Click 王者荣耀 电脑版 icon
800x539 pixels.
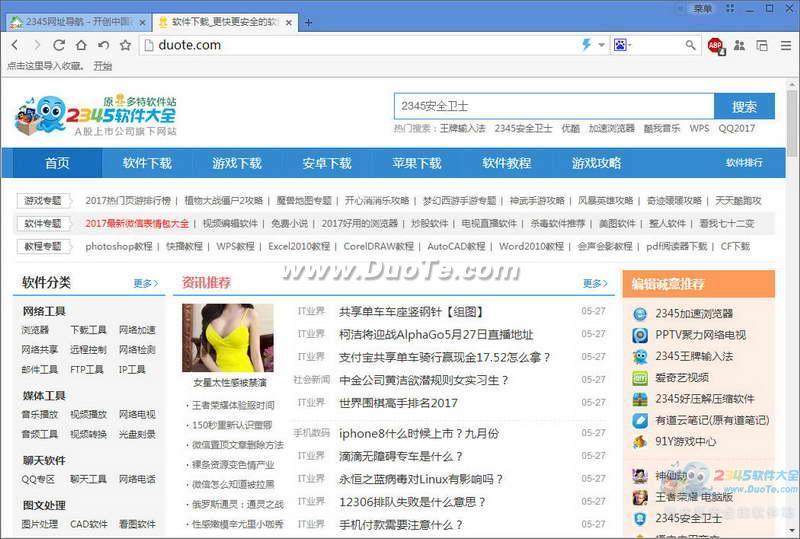coord(640,497)
